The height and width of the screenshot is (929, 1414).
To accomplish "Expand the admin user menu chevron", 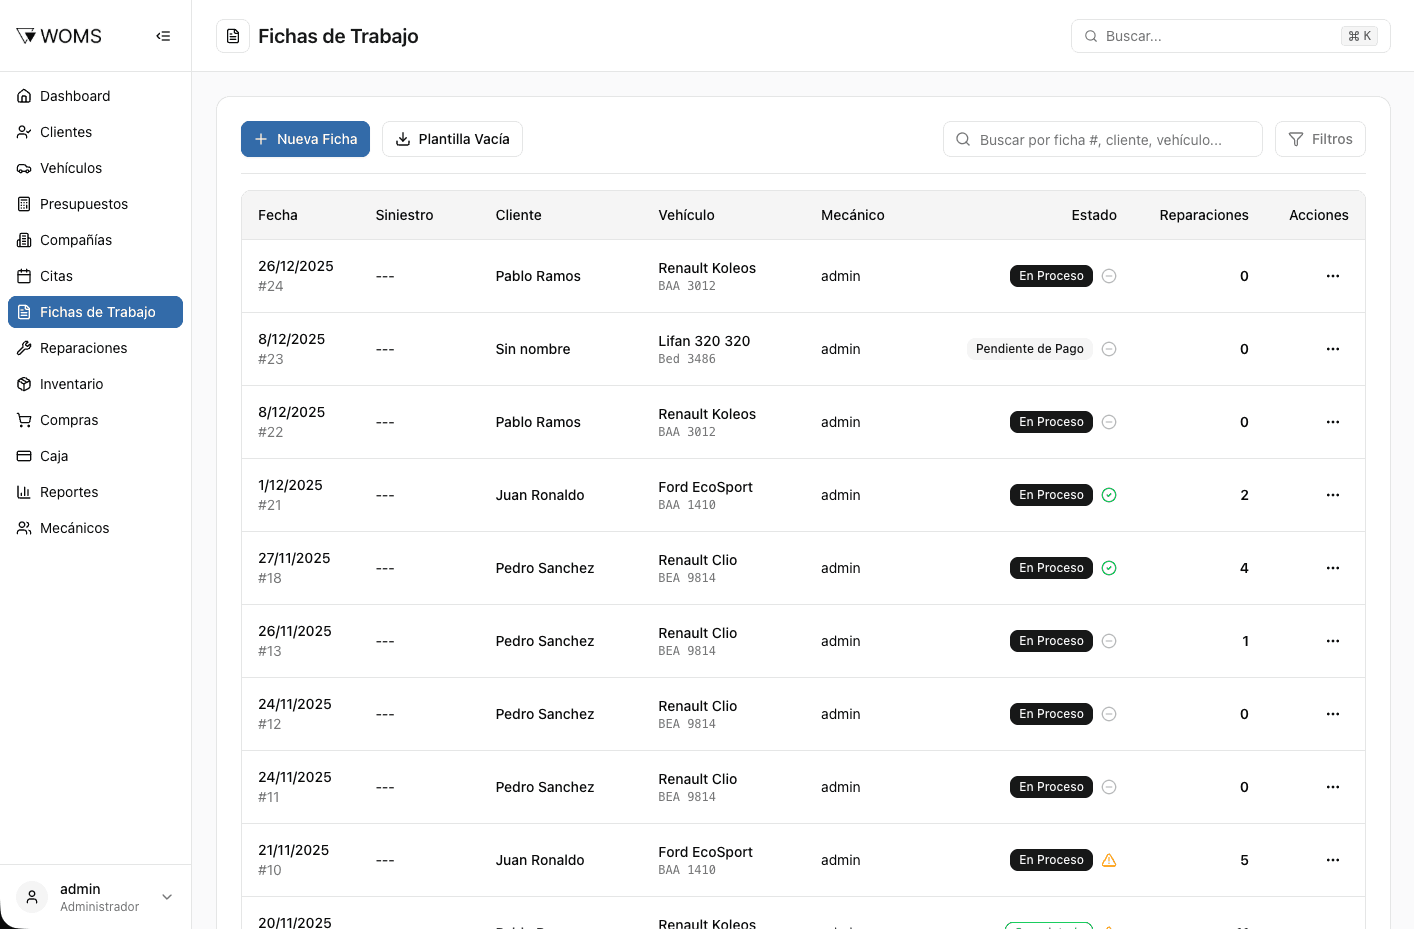I will (167, 897).
